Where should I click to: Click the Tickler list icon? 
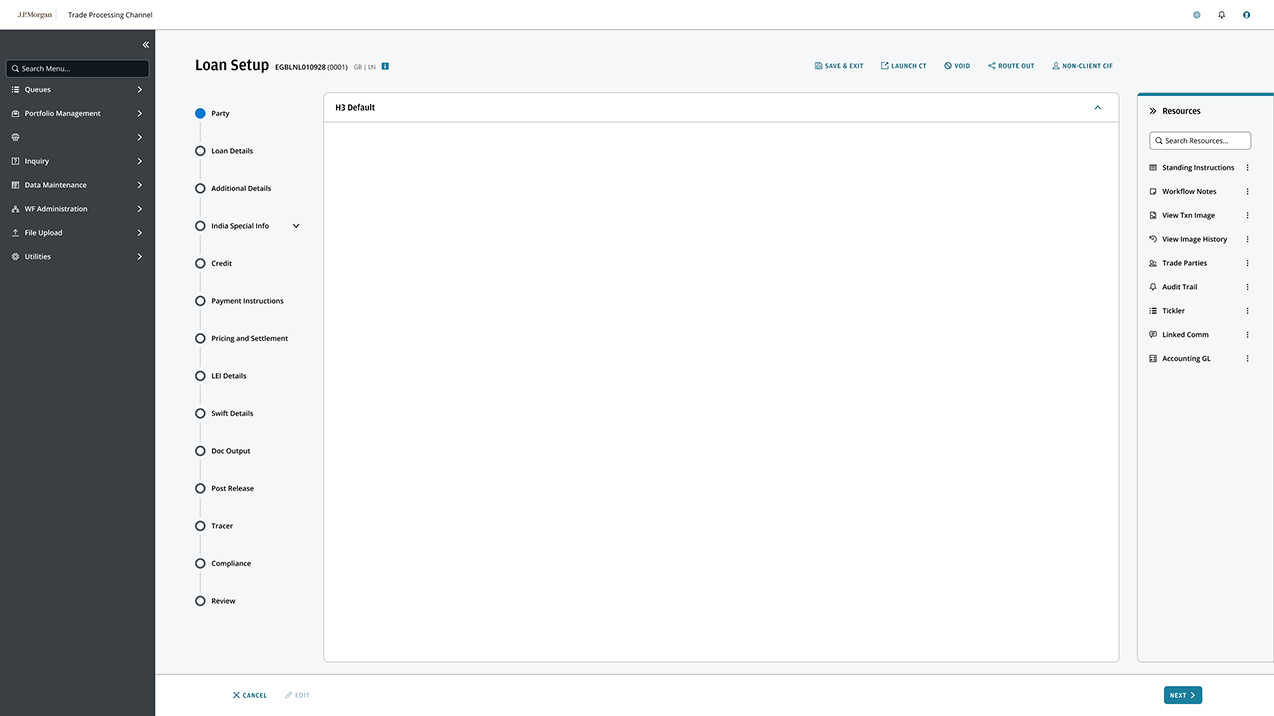[1153, 311]
